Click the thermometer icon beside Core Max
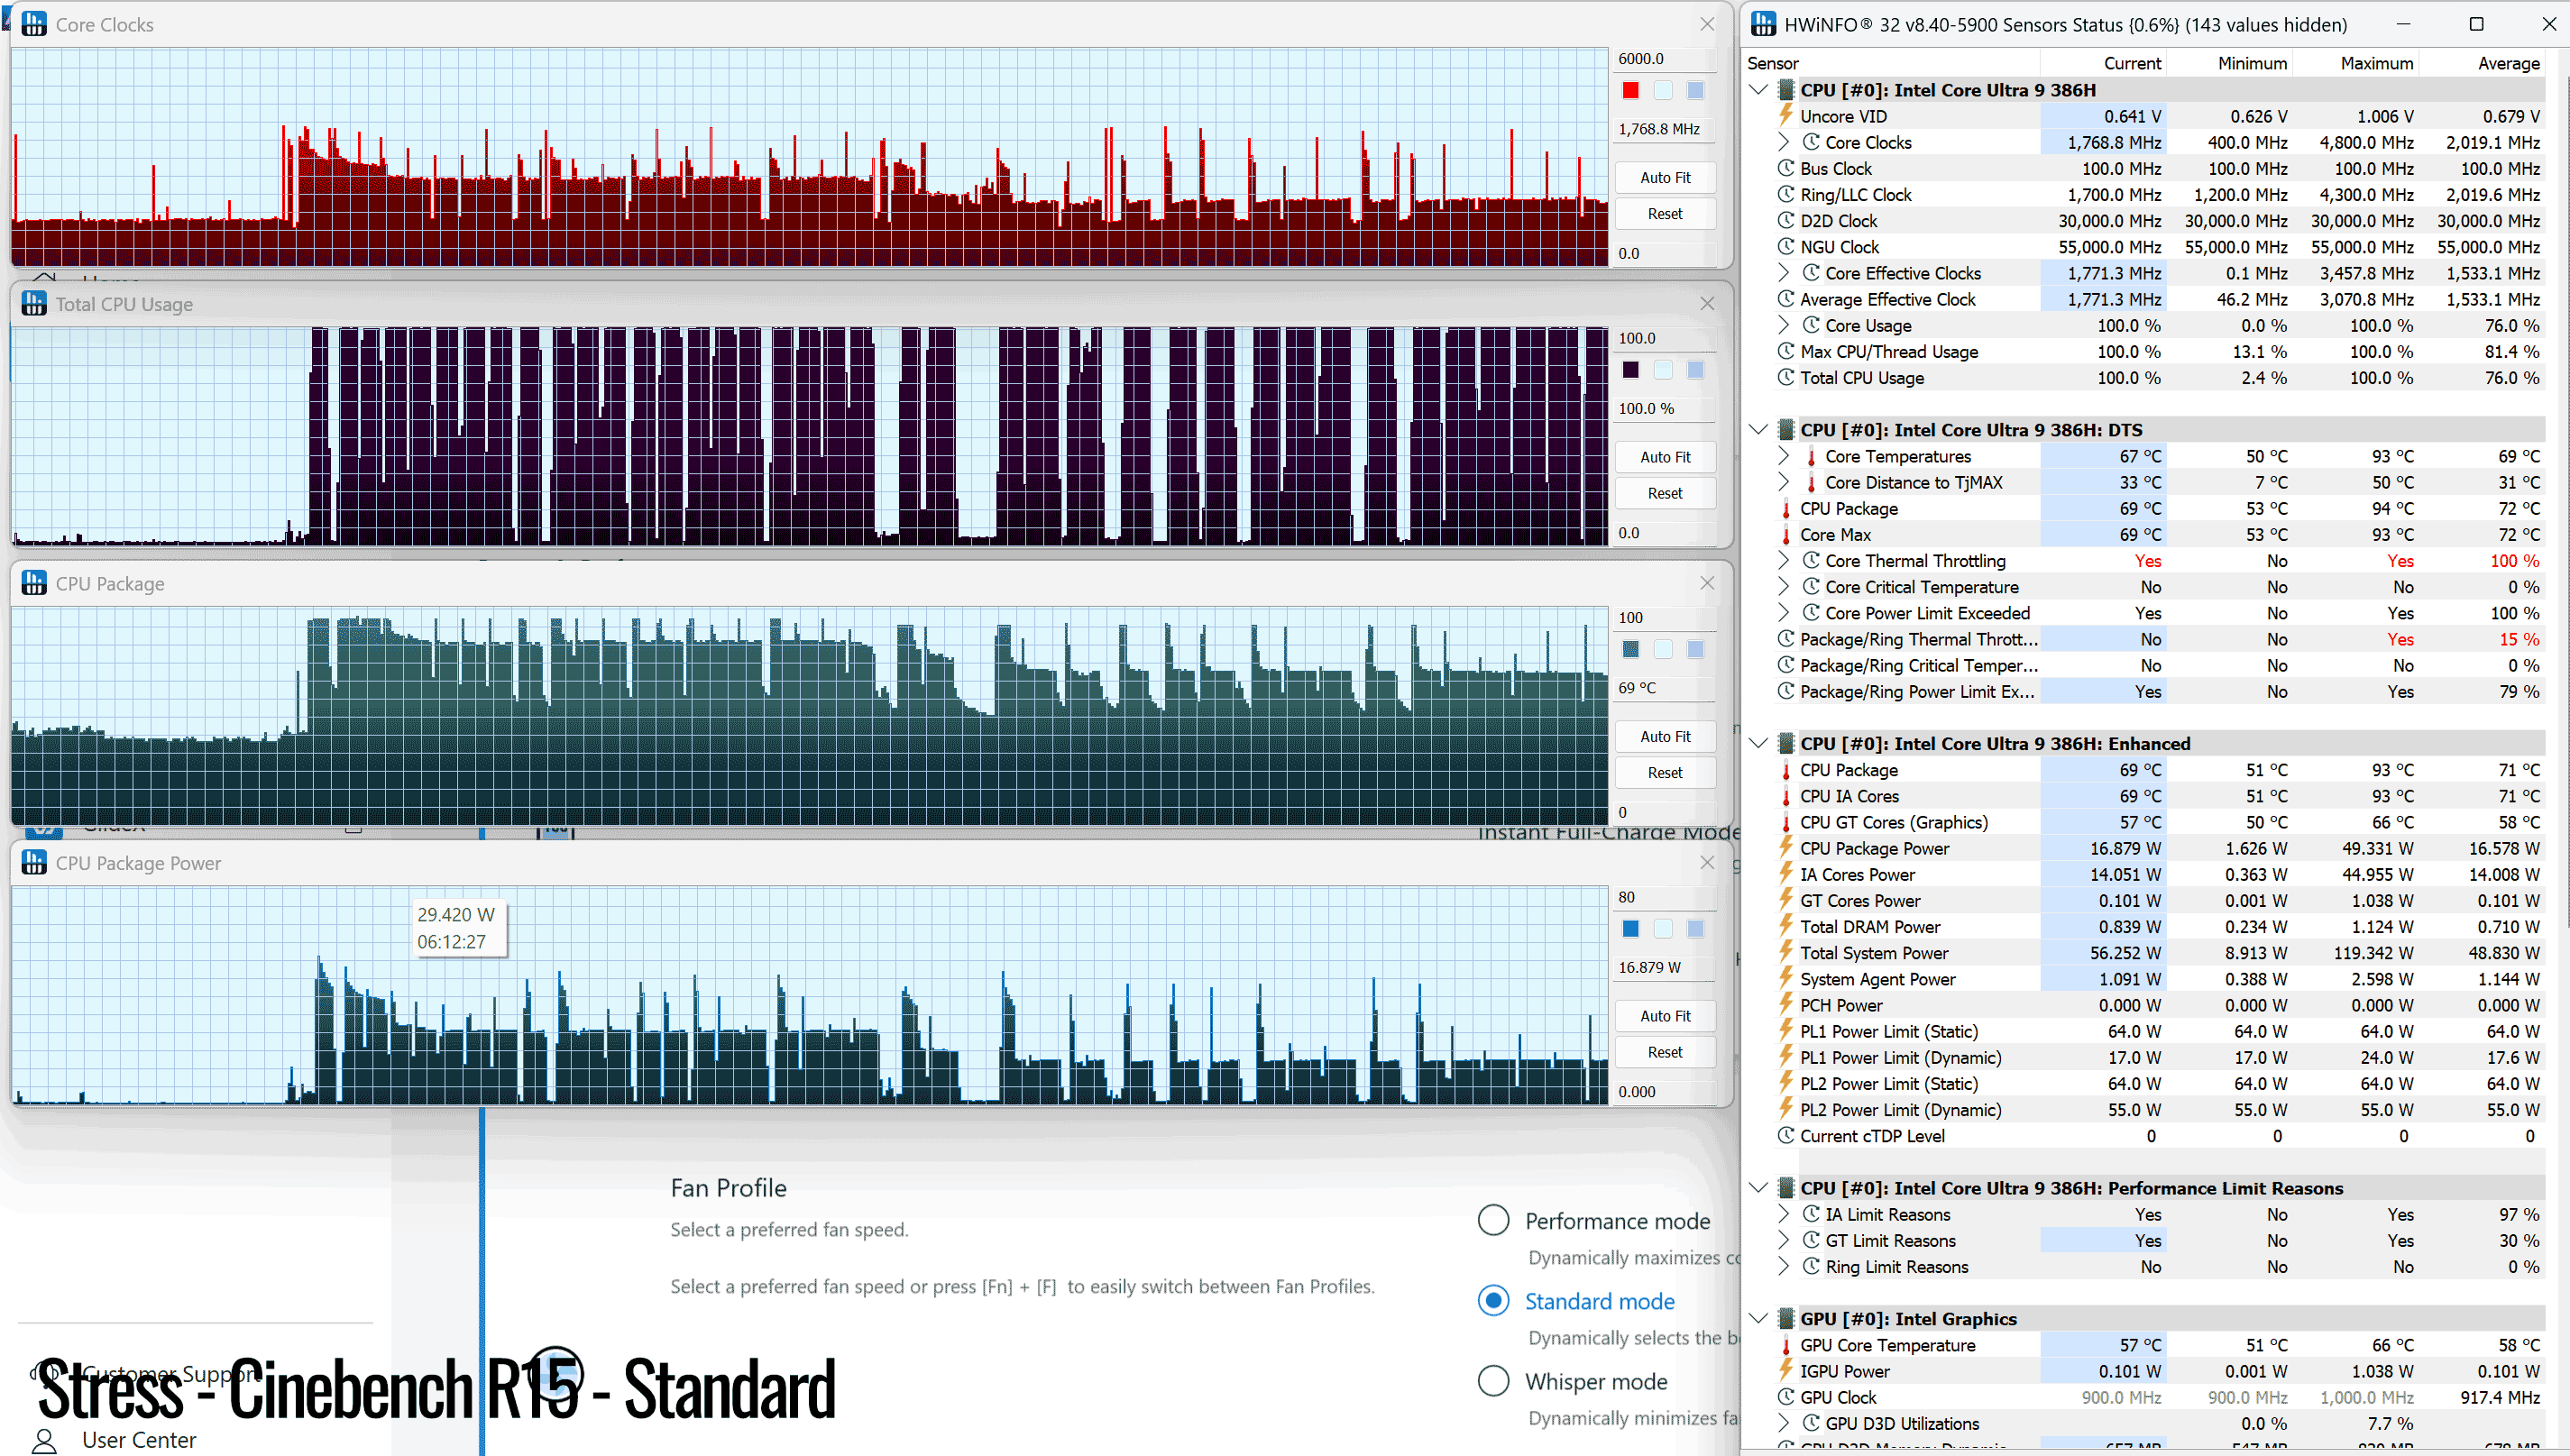 1786,534
